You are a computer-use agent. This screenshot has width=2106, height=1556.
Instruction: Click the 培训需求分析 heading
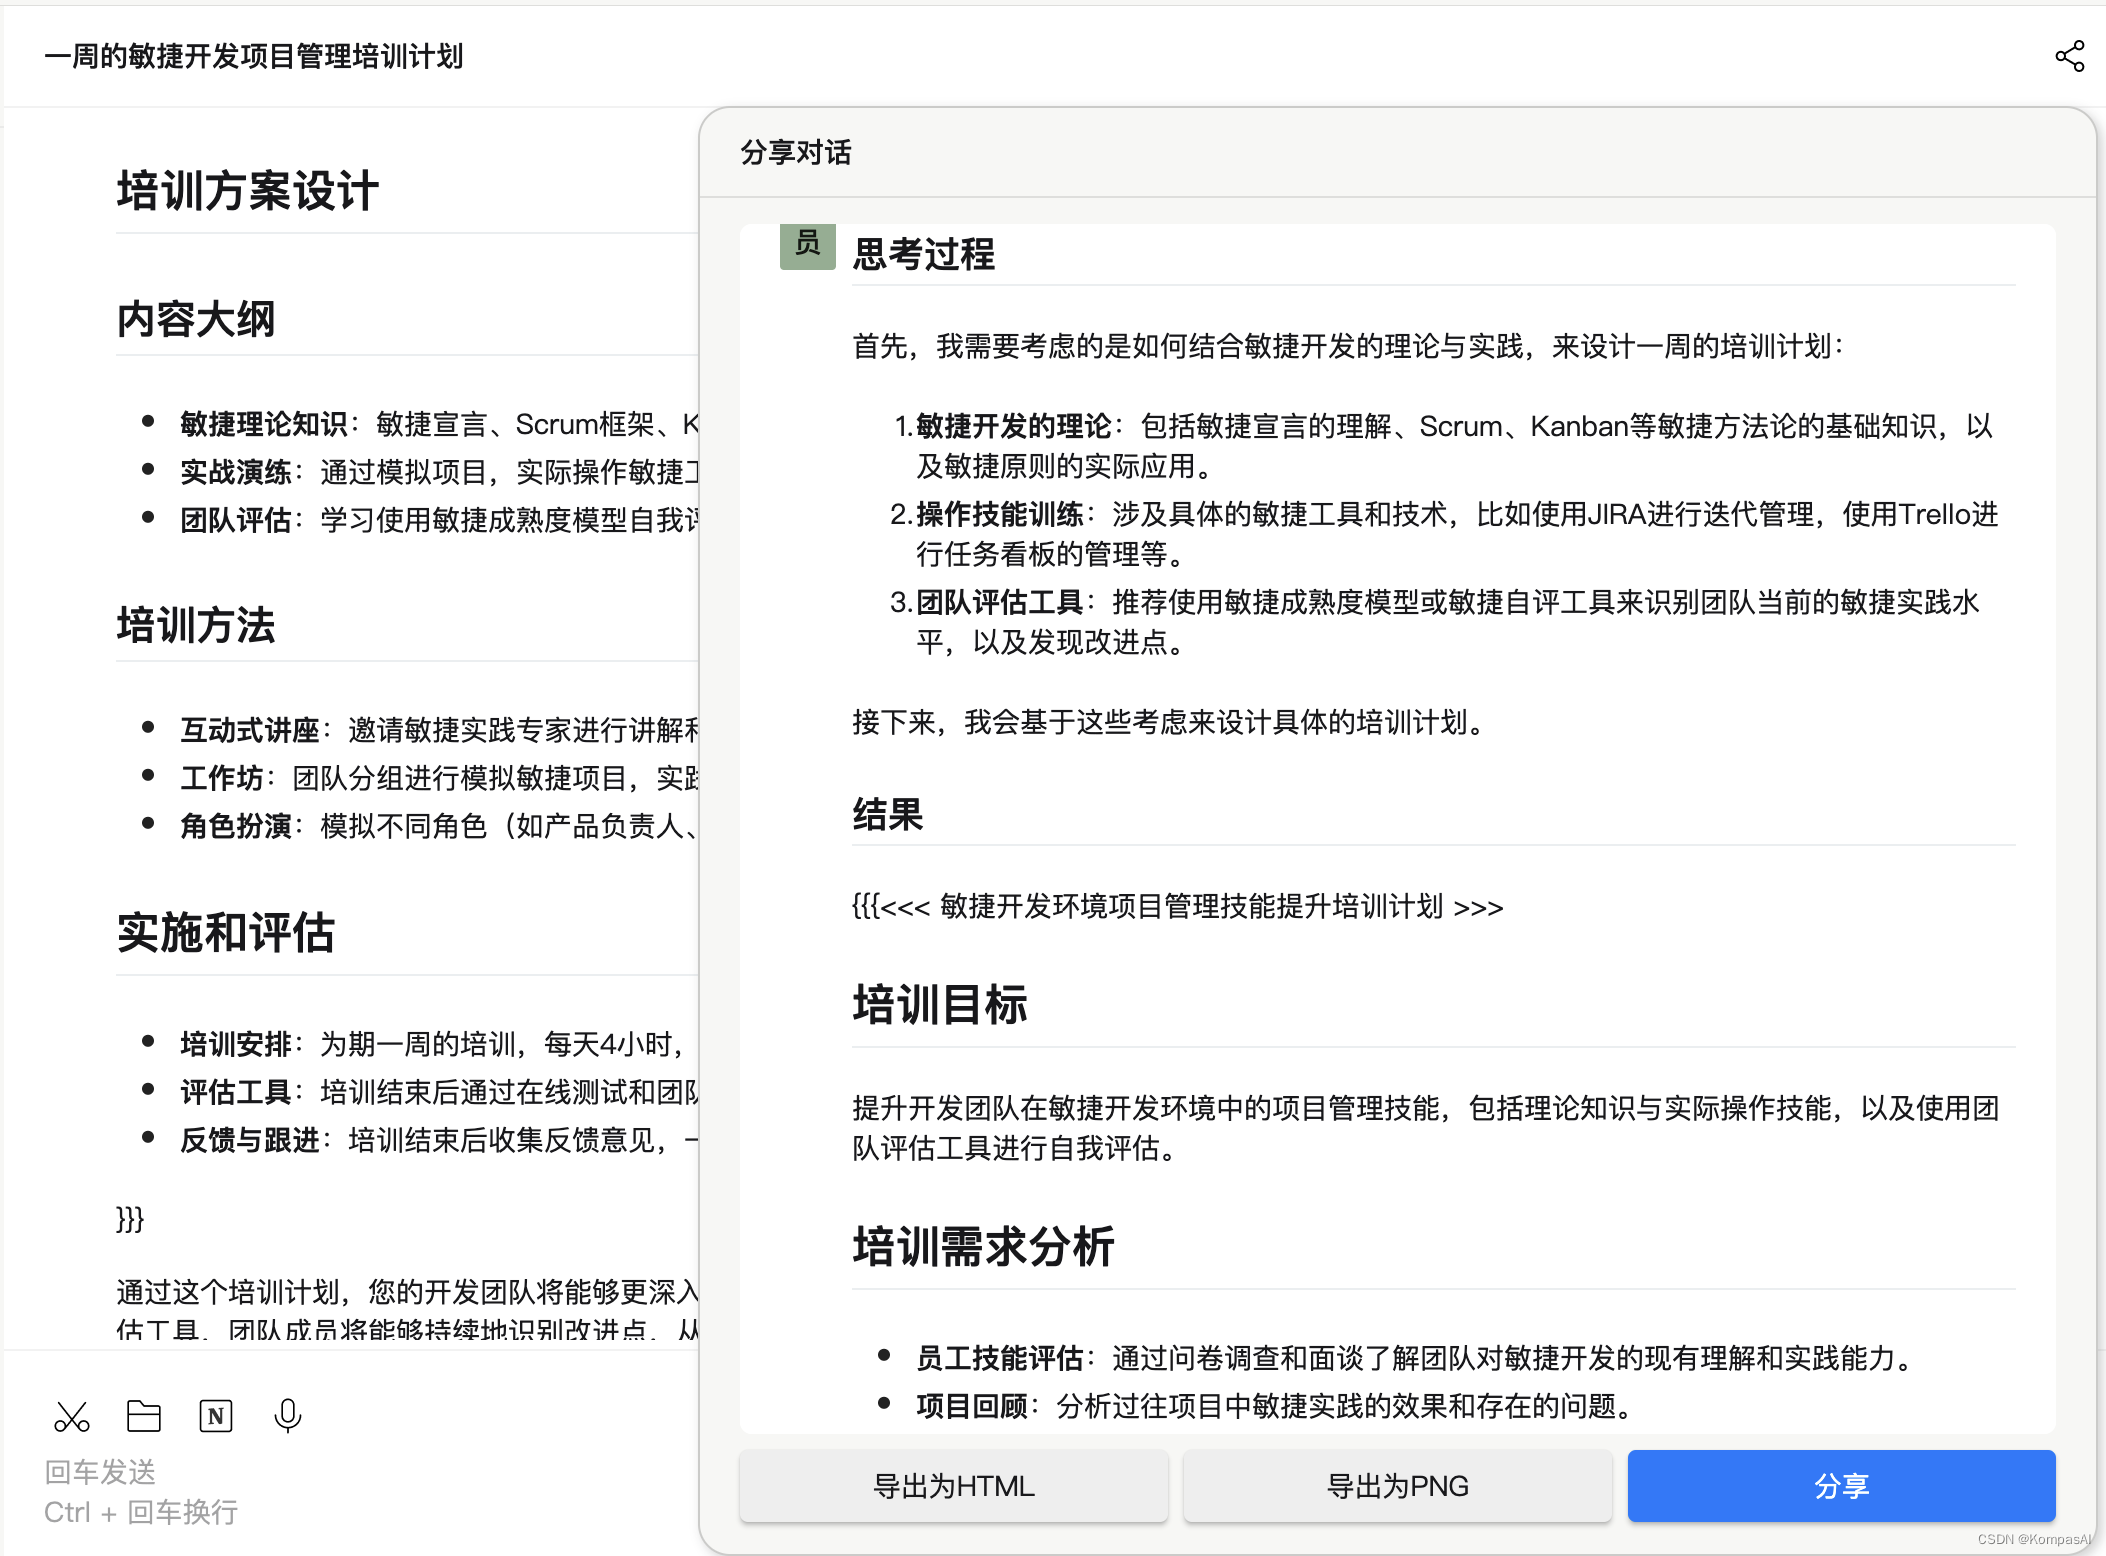pyautogui.click(x=983, y=1246)
